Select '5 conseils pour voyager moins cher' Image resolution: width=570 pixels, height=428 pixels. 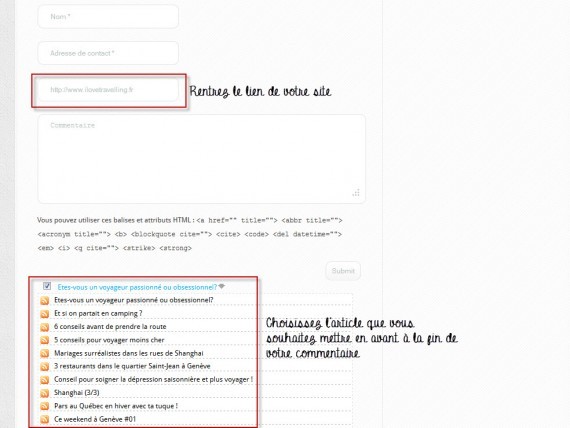tap(109, 340)
